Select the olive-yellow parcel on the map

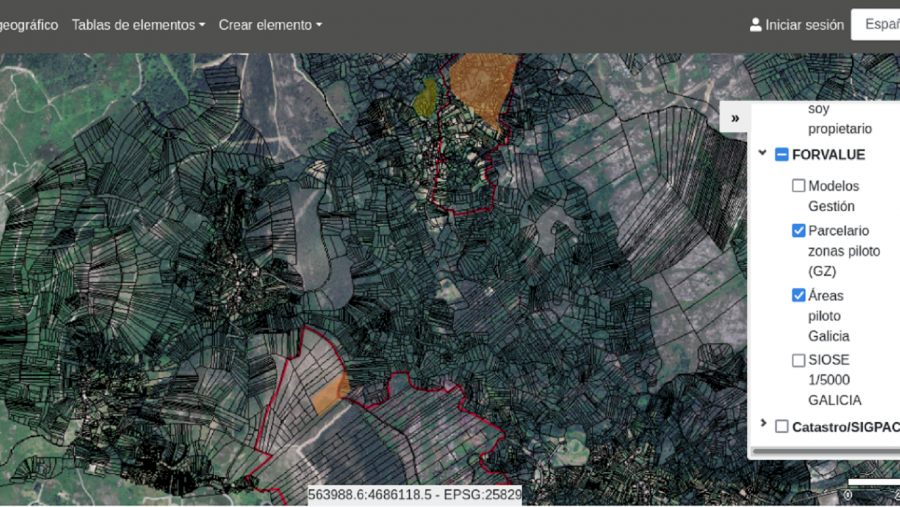[x=426, y=99]
